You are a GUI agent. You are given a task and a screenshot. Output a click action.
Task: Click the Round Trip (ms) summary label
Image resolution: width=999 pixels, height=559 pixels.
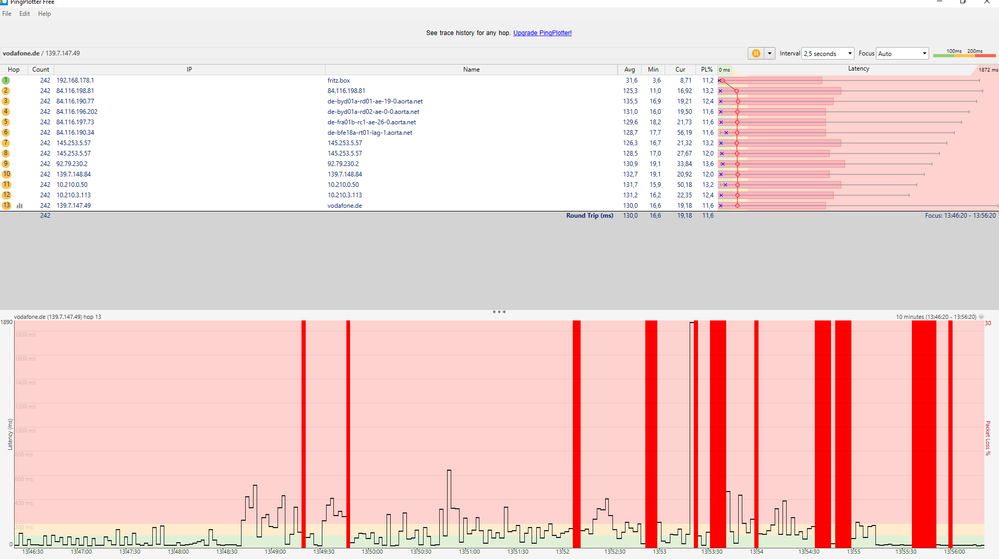[589, 215]
